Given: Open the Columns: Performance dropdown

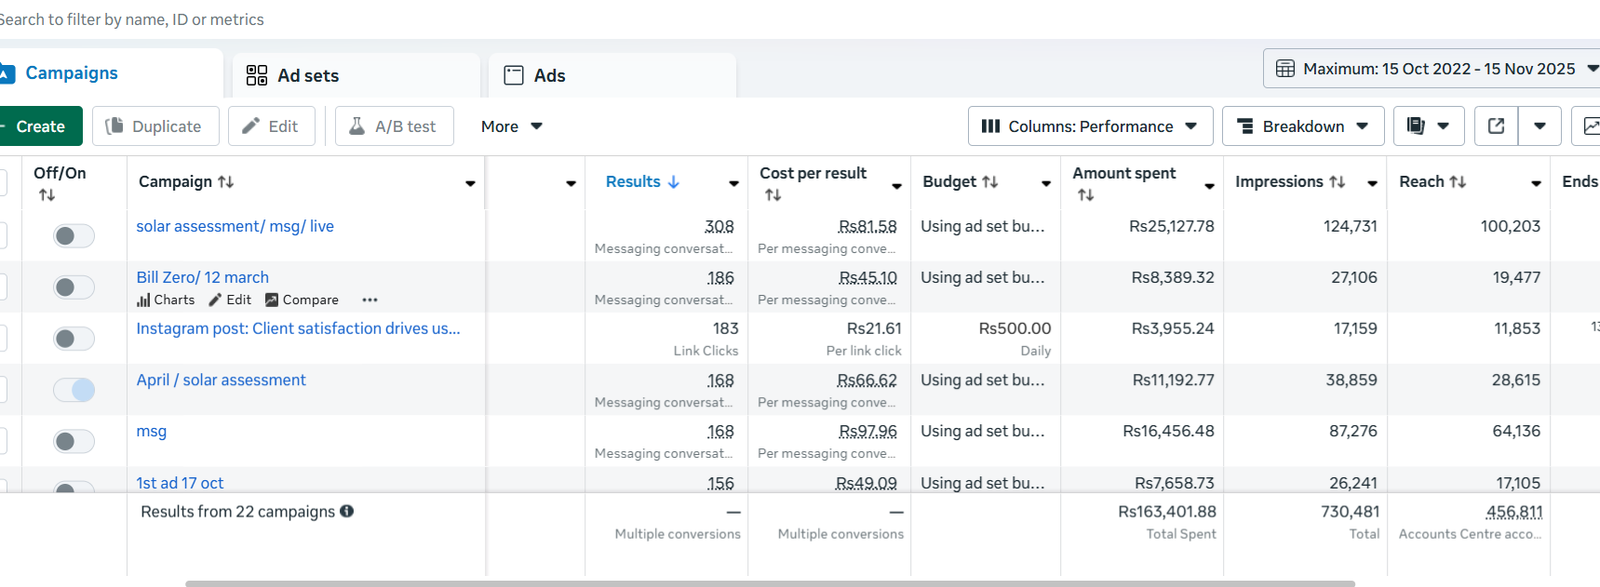Looking at the screenshot, I should tap(1090, 126).
